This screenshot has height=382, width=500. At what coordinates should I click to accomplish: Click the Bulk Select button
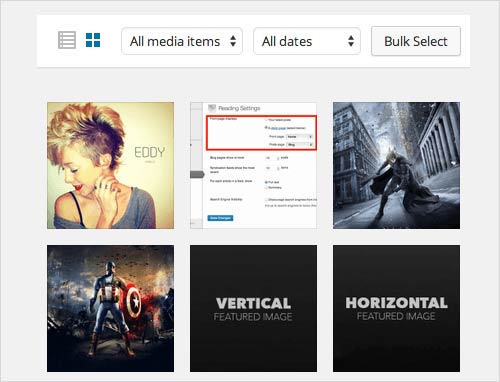click(x=416, y=41)
